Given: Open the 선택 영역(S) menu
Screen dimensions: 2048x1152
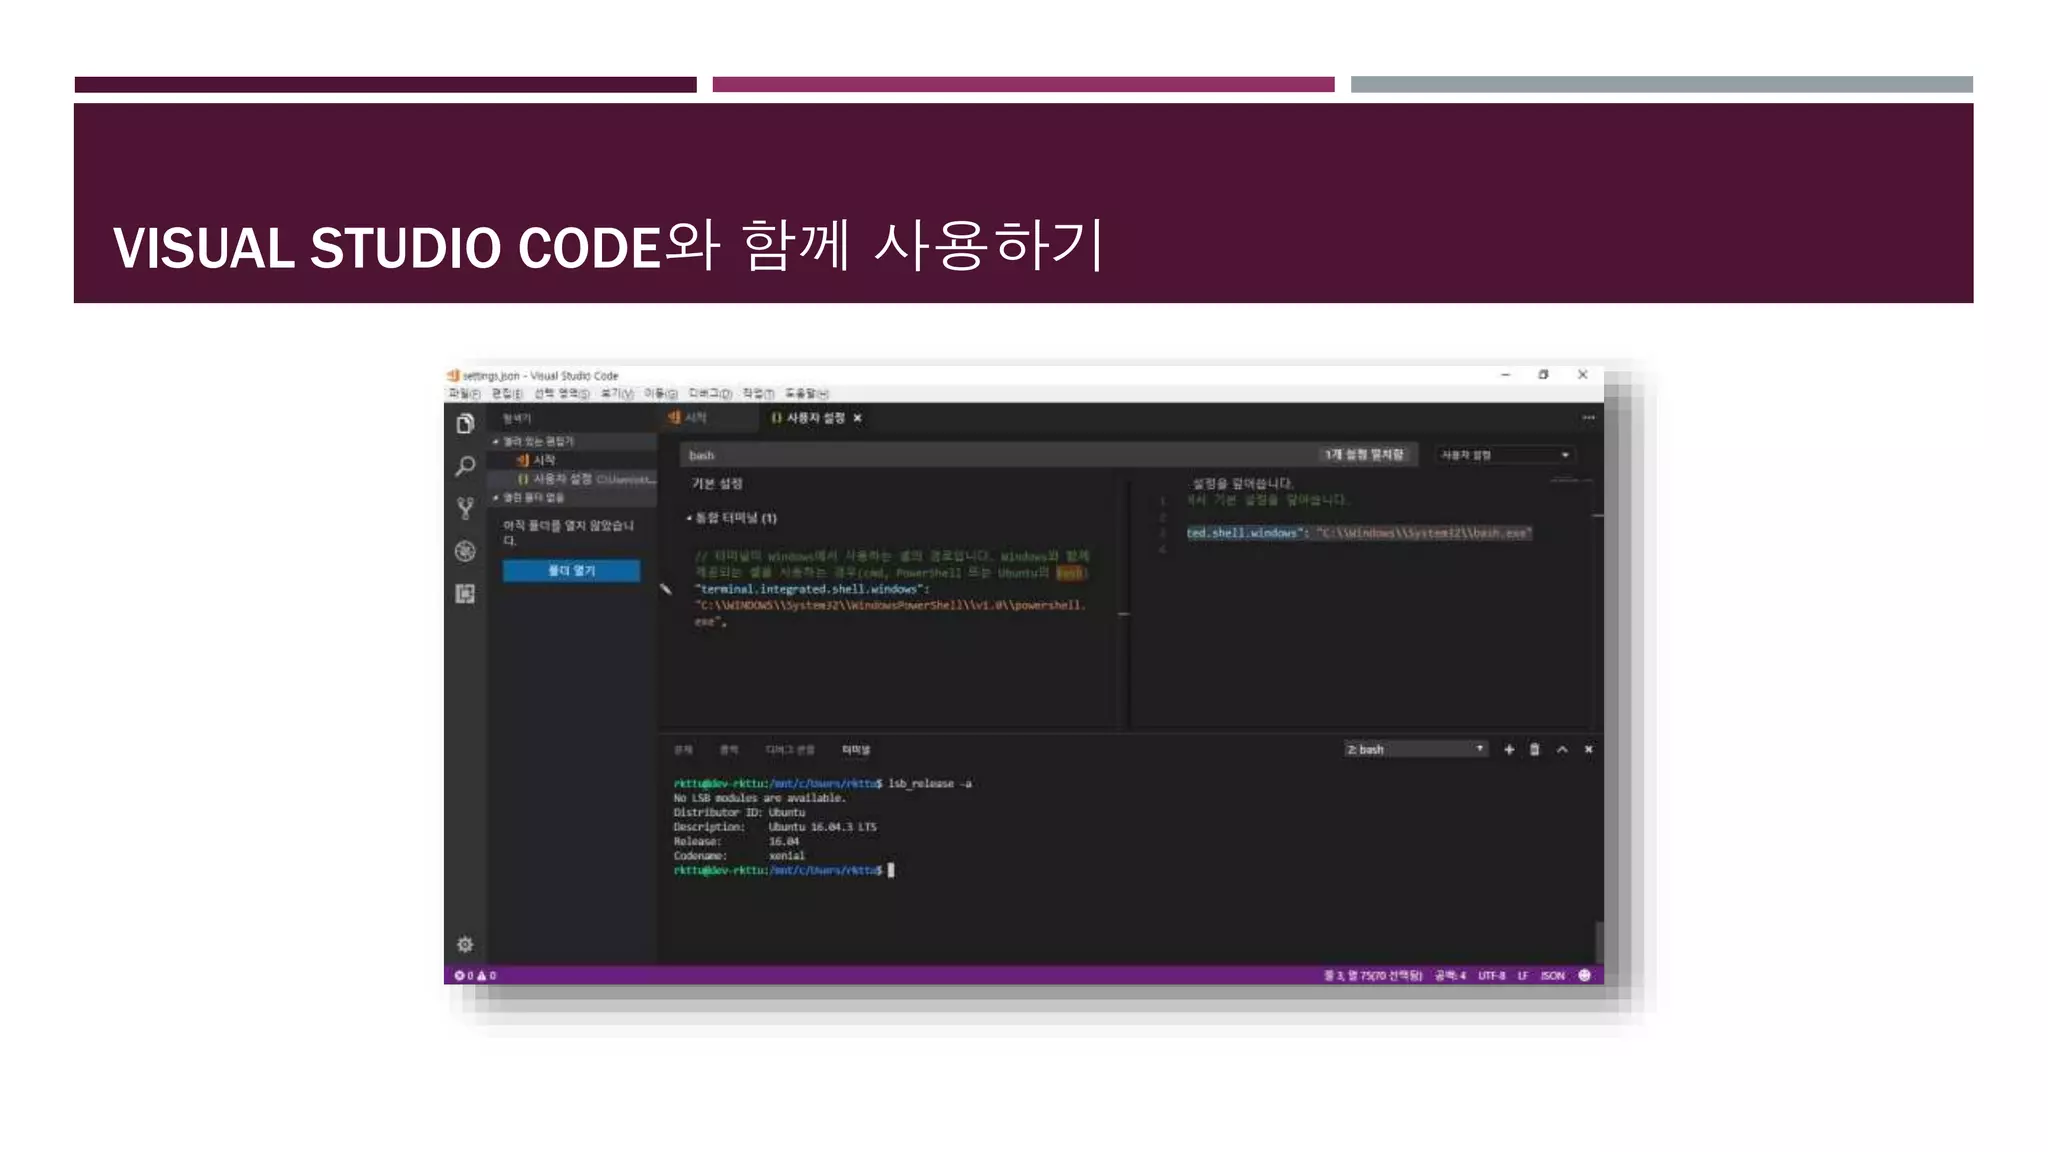Looking at the screenshot, I should (x=561, y=394).
